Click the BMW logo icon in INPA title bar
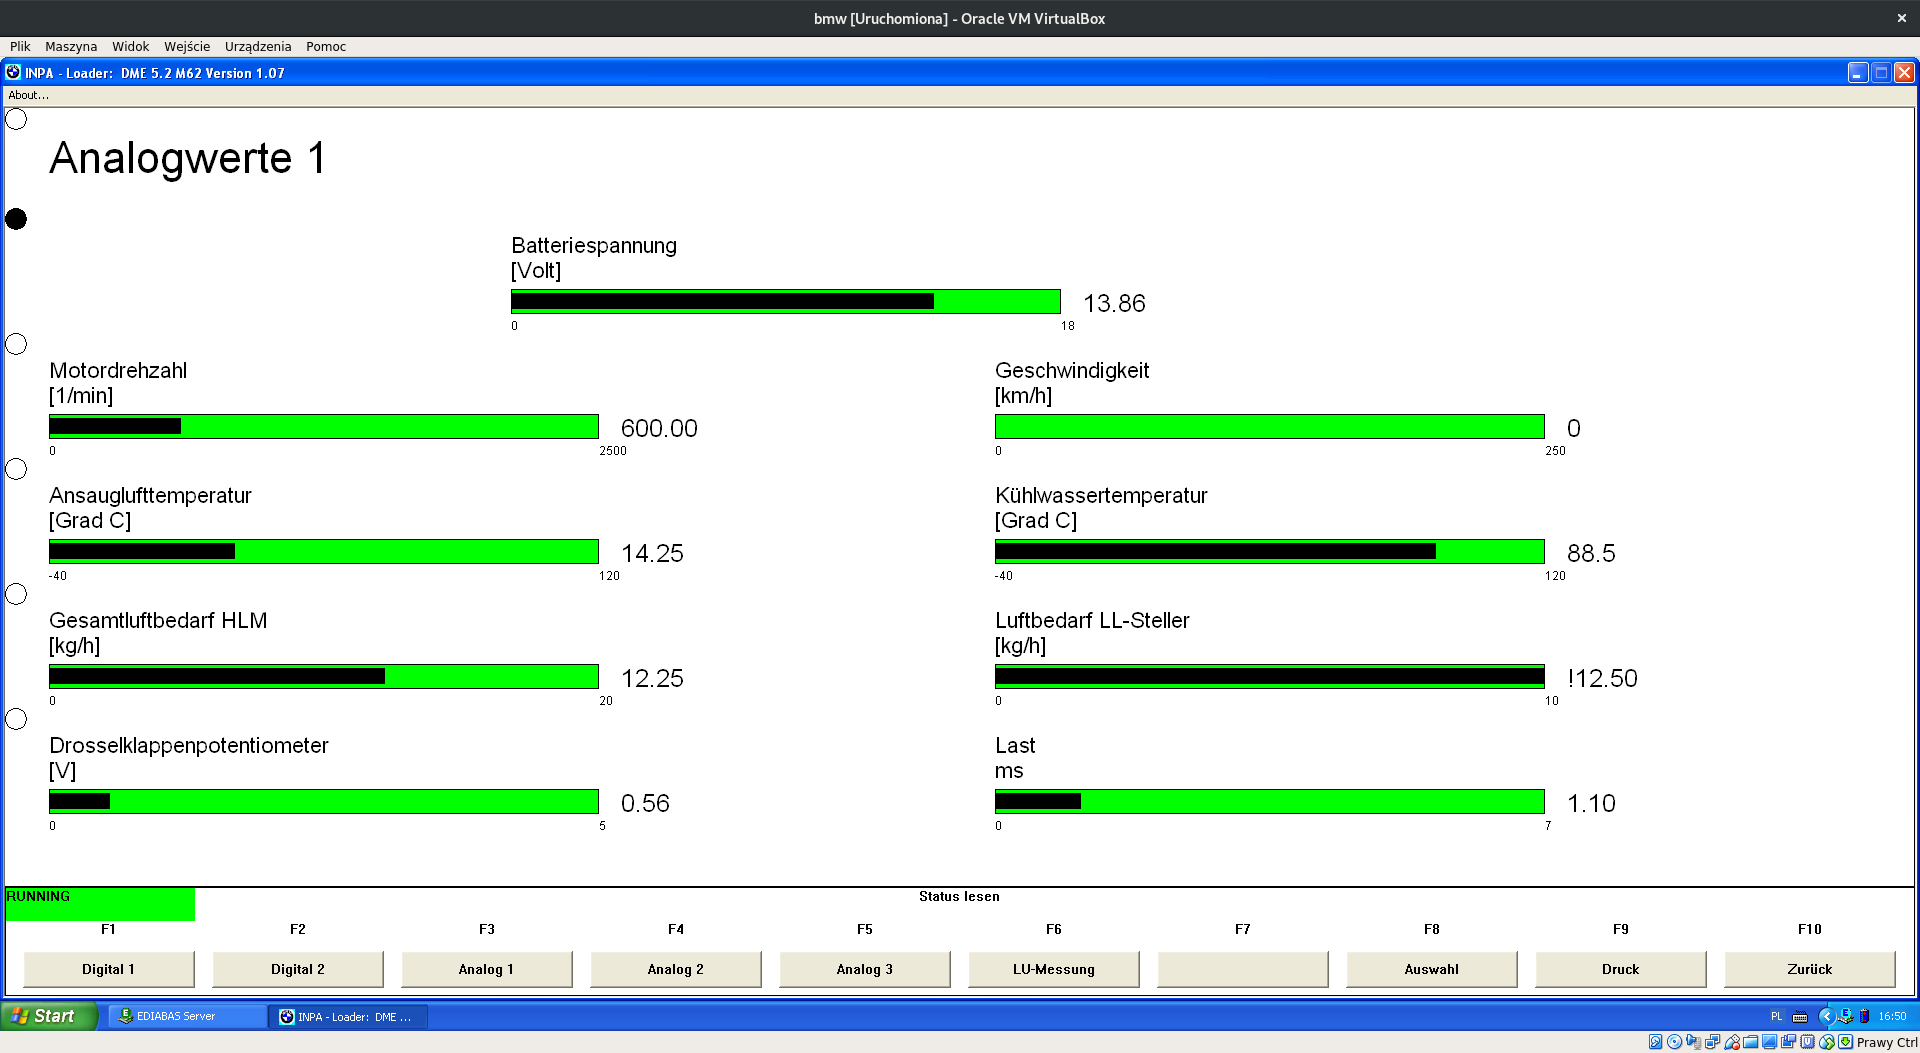This screenshot has width=1920, height=1053. click(x=13, y=73)
